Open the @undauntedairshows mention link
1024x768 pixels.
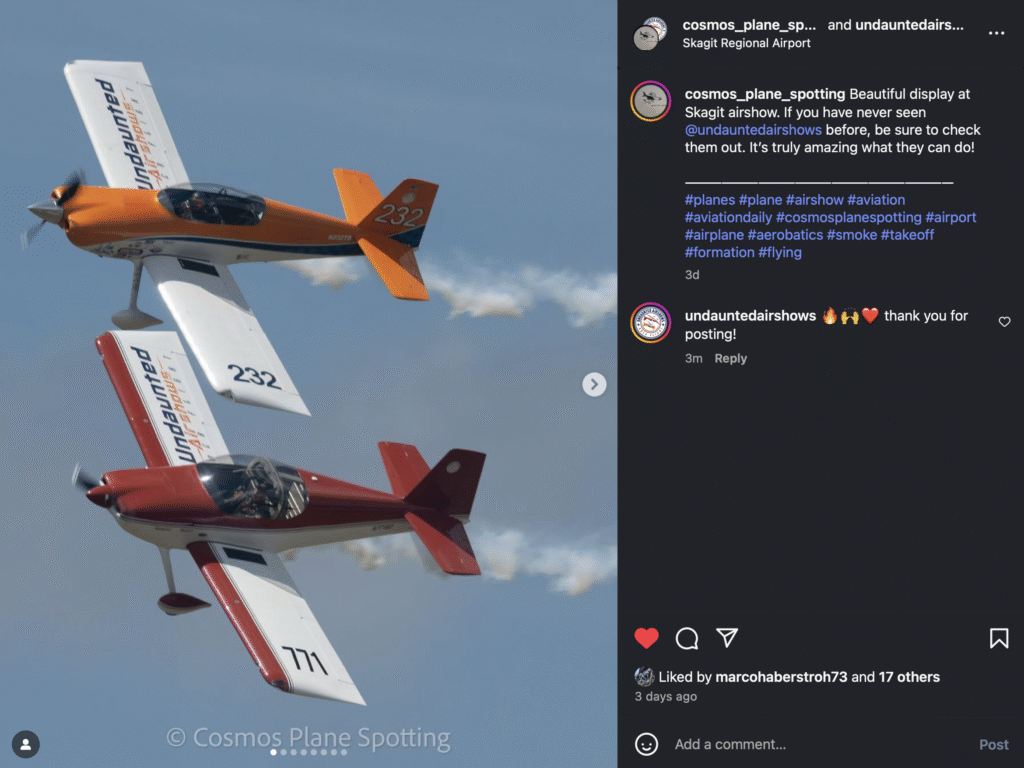752,130
